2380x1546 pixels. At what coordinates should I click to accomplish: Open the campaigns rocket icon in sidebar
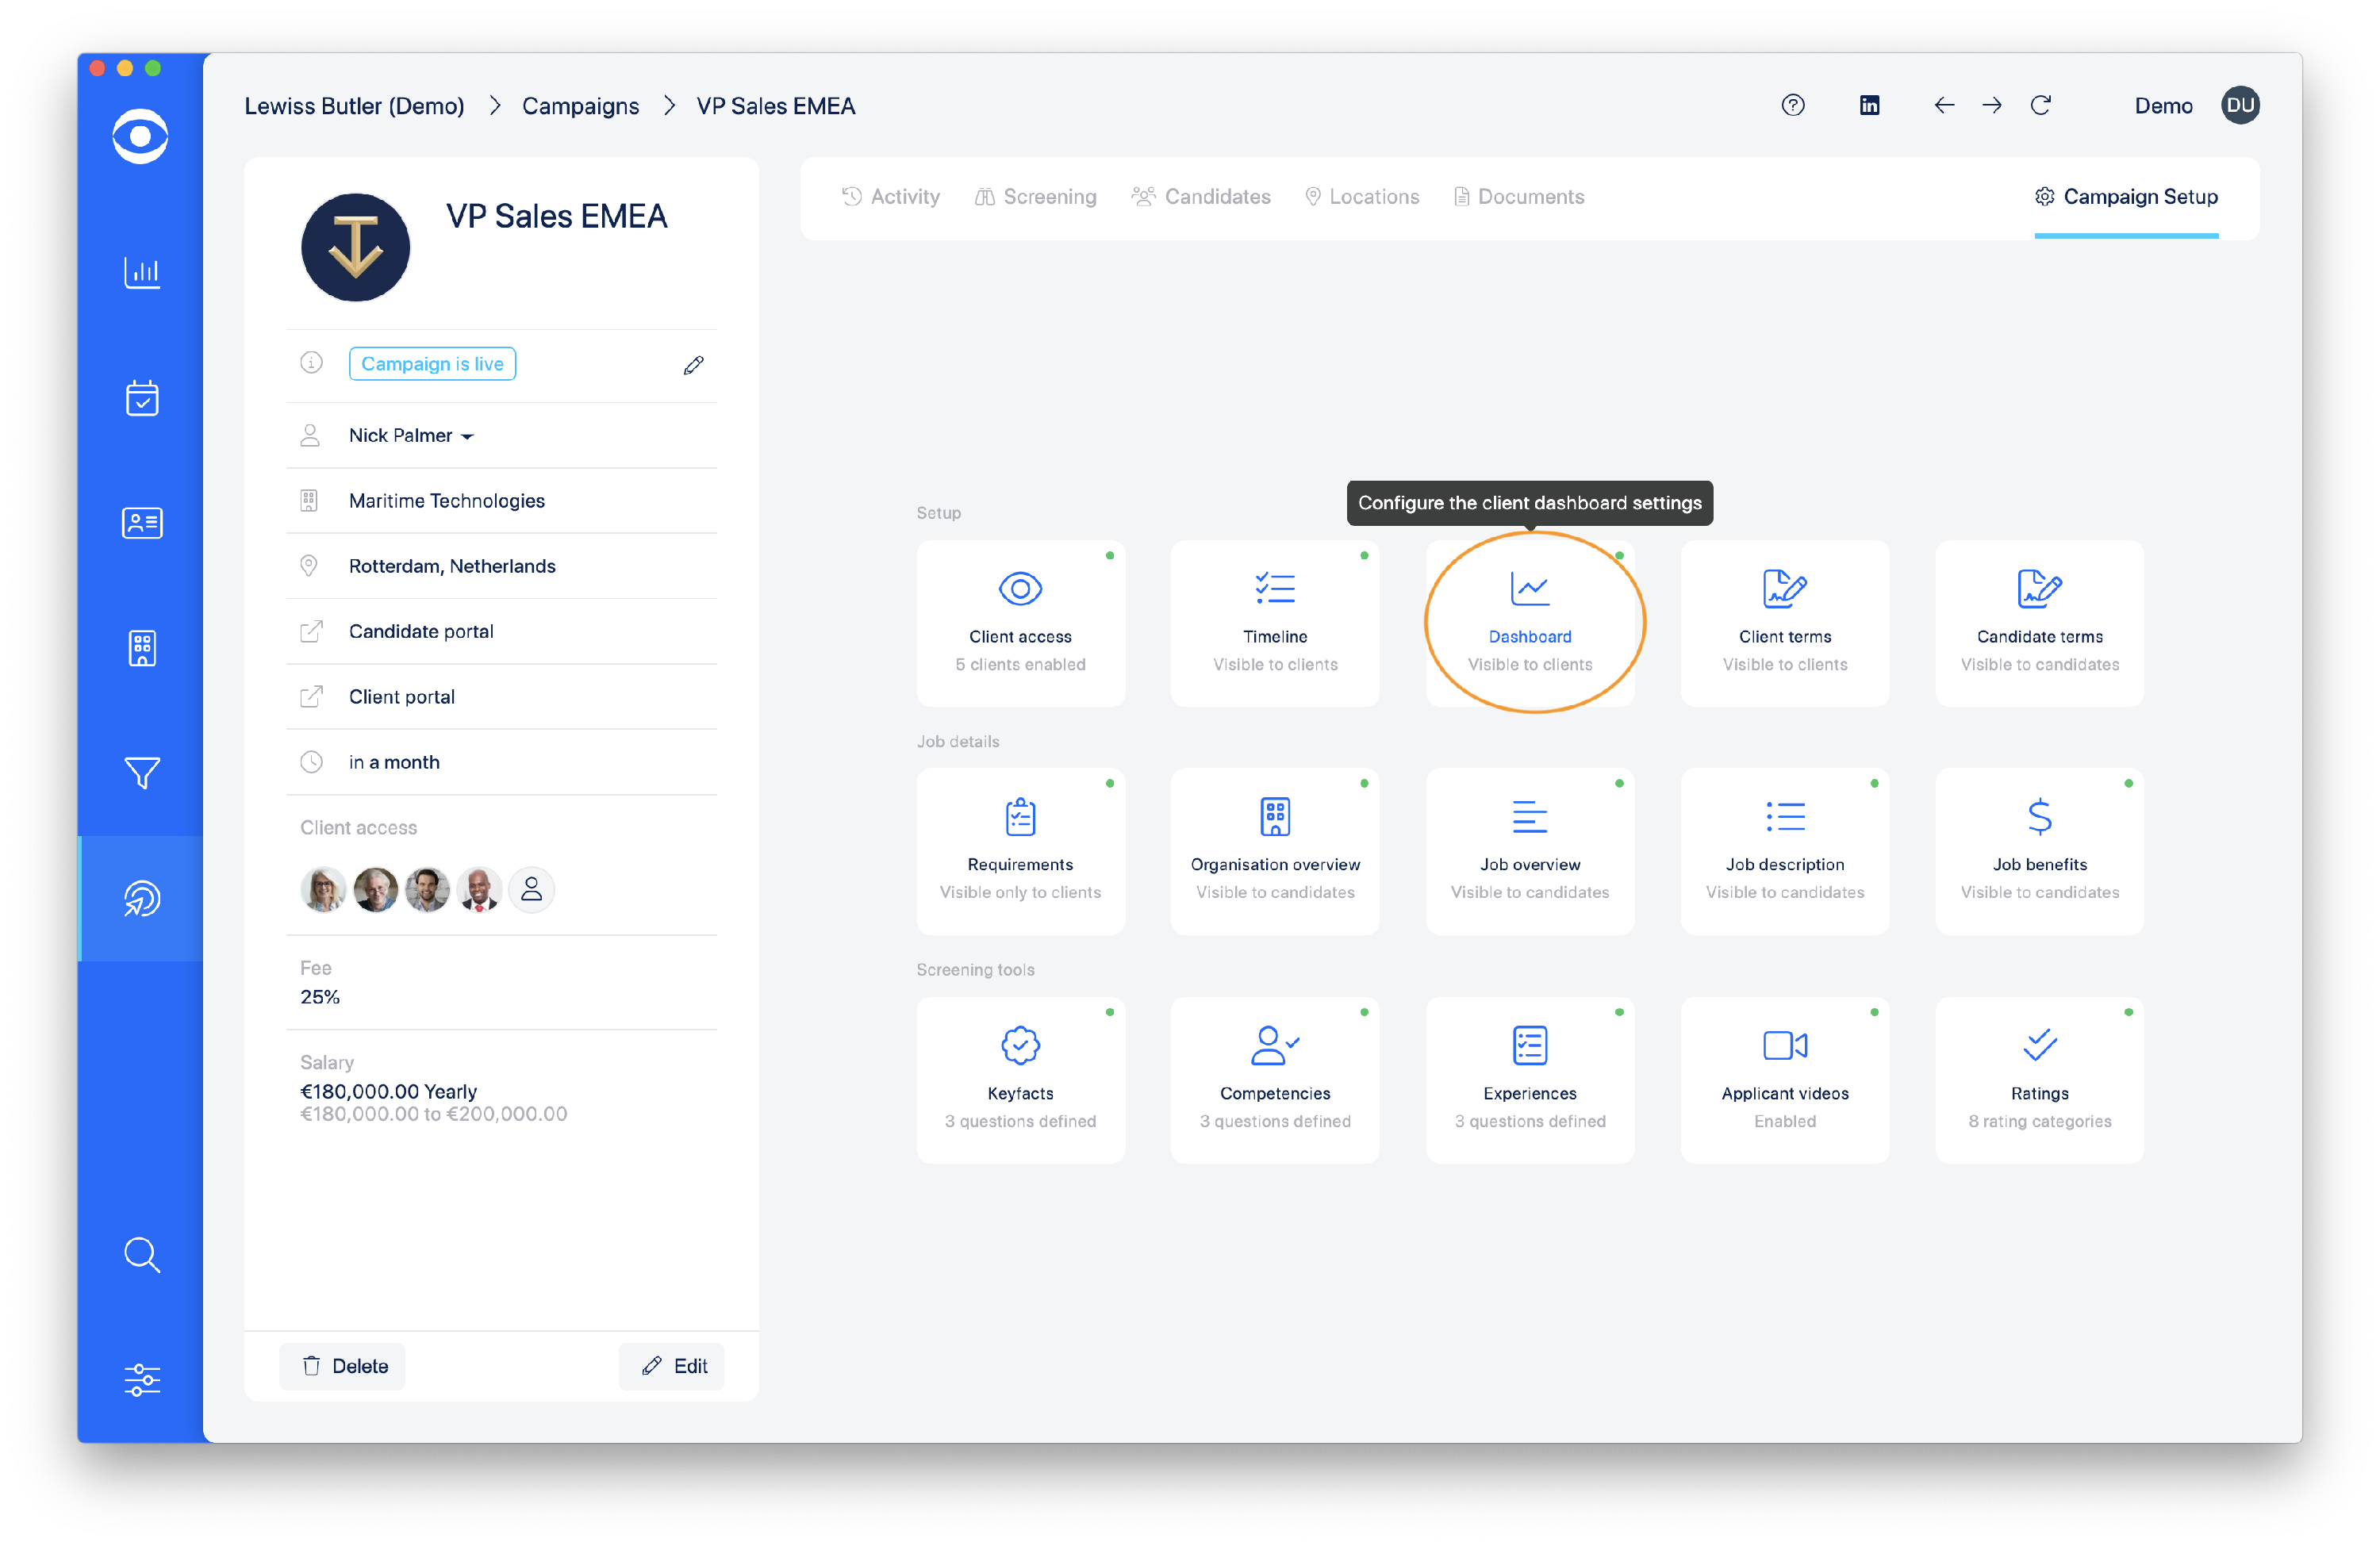click(x=142, y=898)
